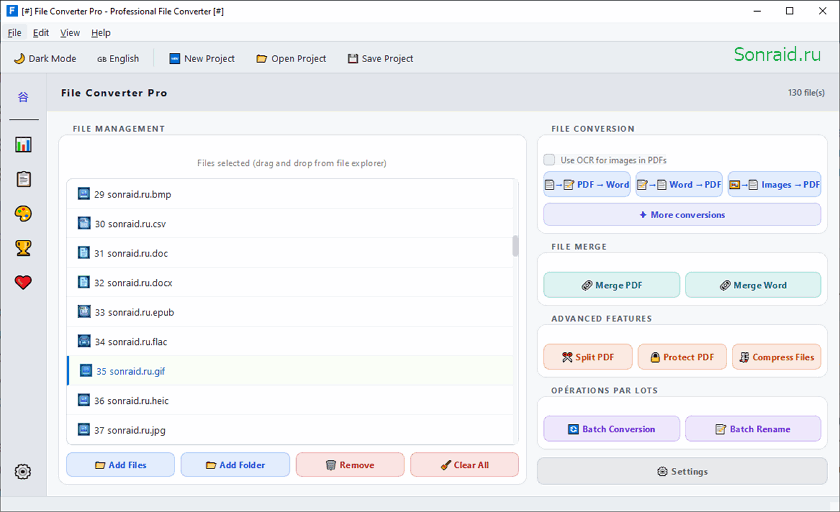Click the file icon of 36 sonraid.ru.heic
Screen dimensions: 840x512
[x=84, y=400]
